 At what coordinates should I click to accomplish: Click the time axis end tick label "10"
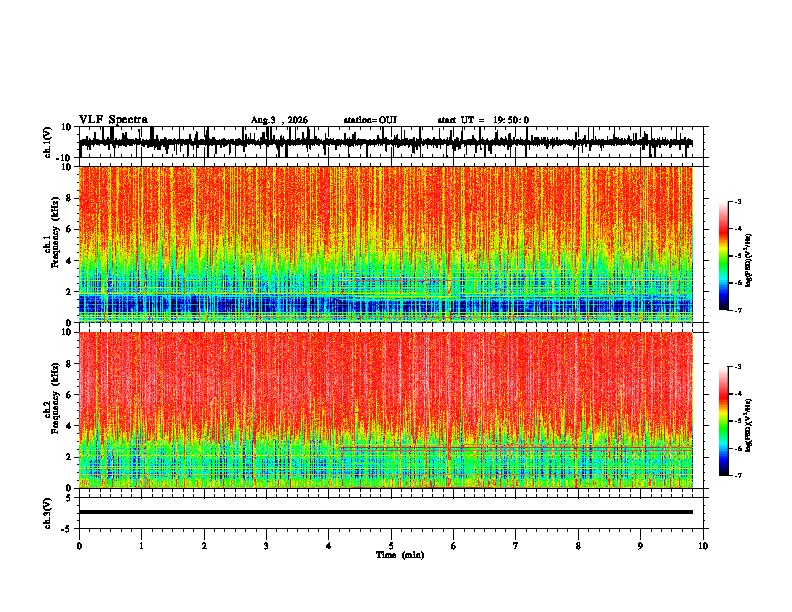[703, 546]
